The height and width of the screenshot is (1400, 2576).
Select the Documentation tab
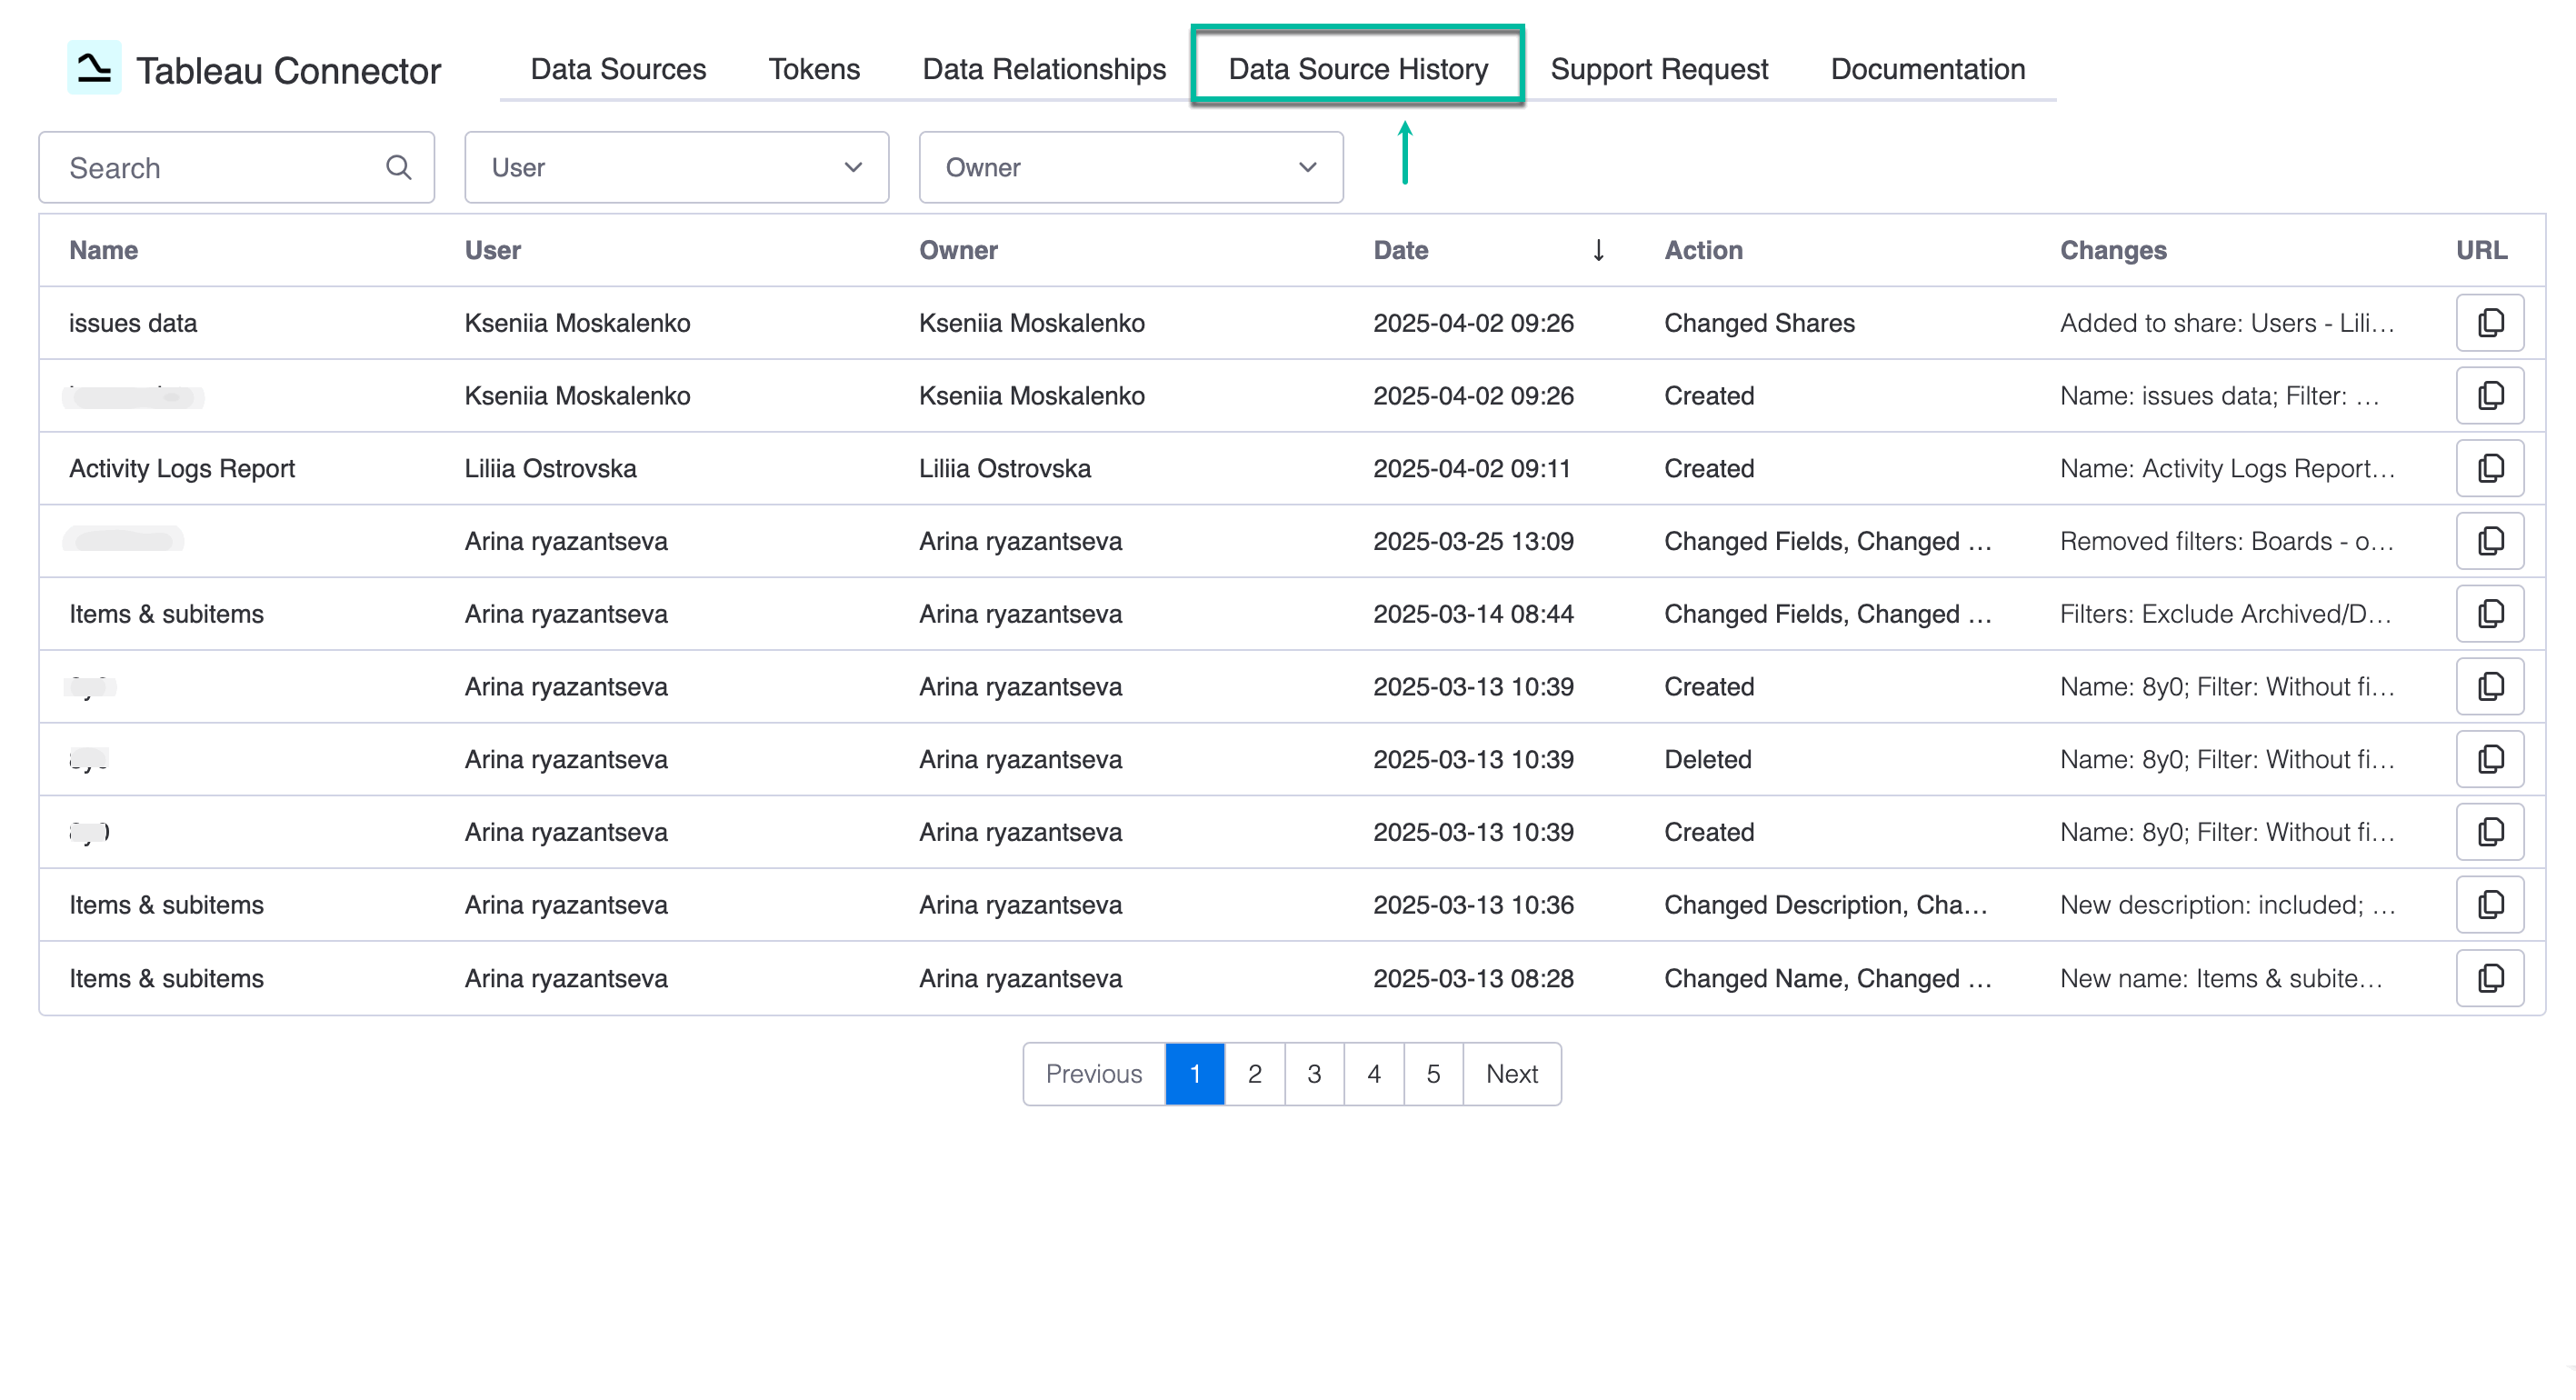[x=1927, y=68]
